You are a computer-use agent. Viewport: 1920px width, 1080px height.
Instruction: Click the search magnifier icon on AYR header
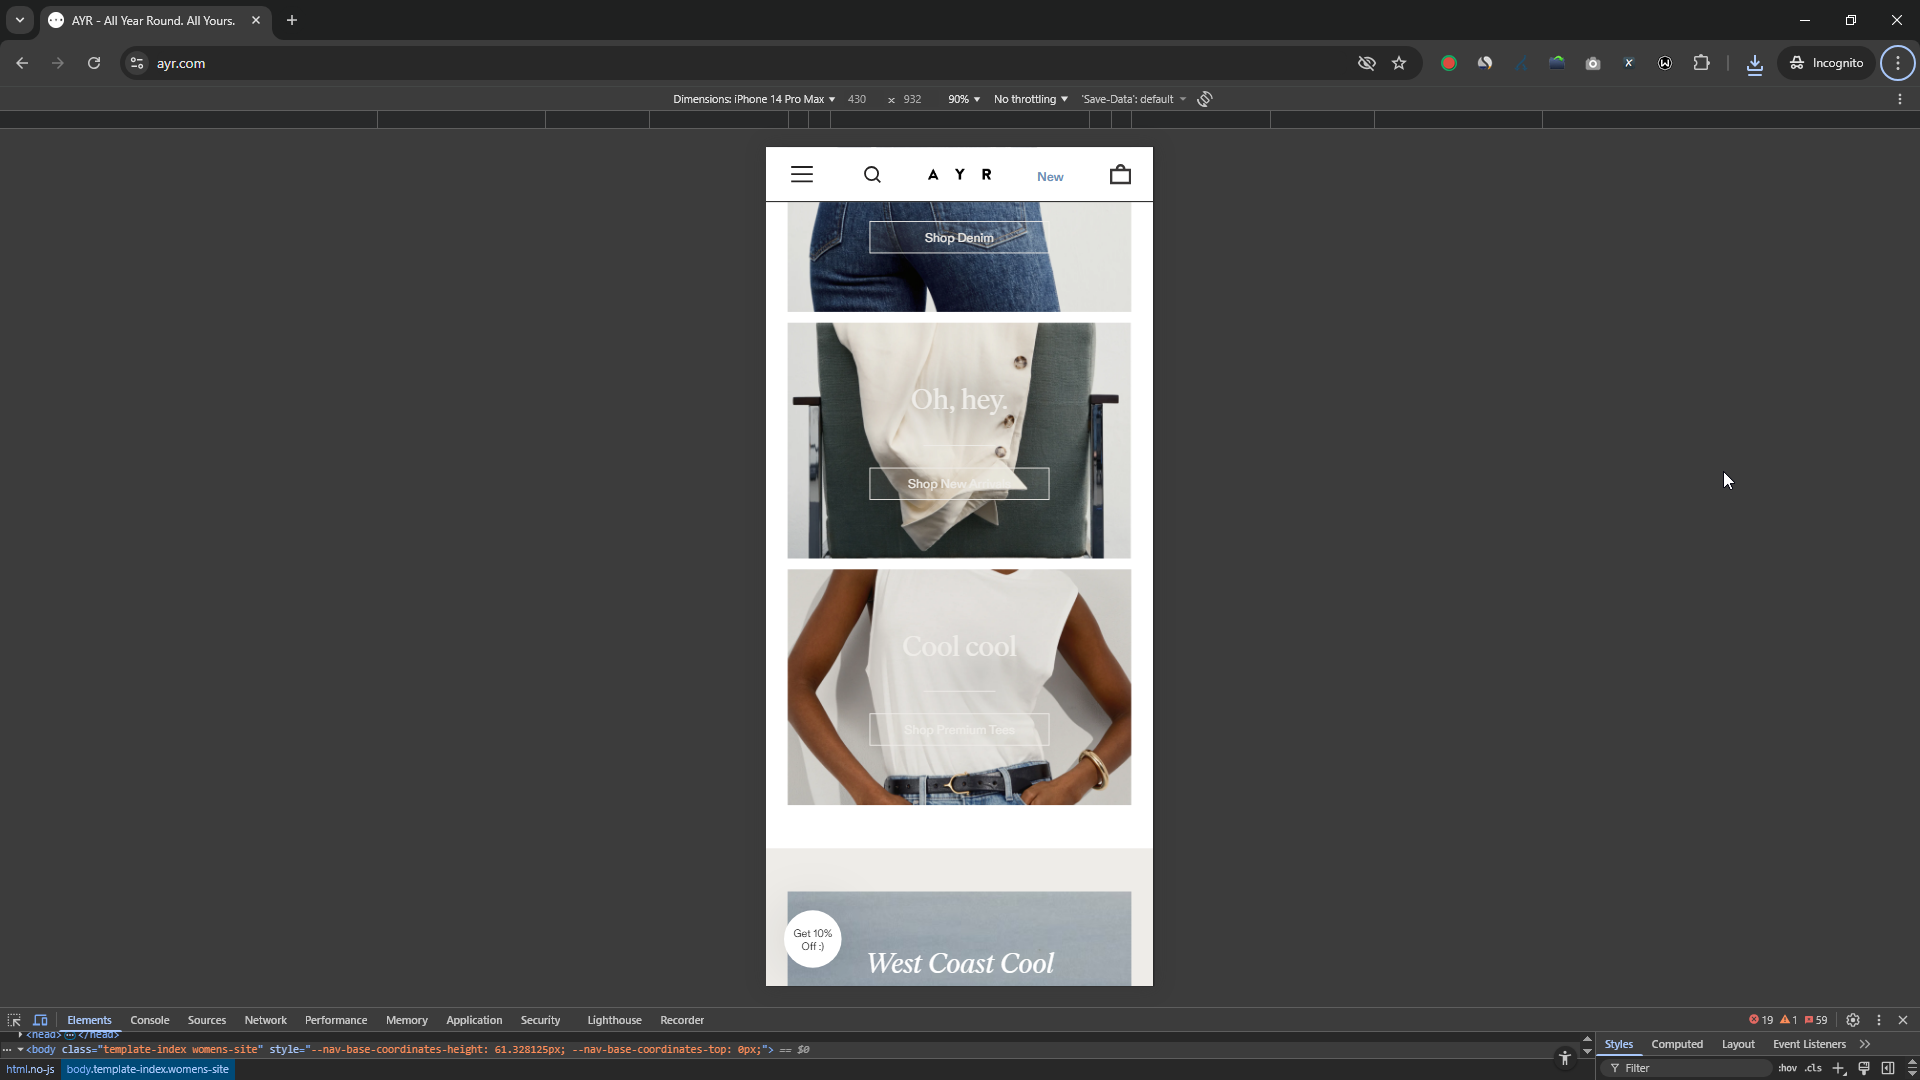[872, 175]
